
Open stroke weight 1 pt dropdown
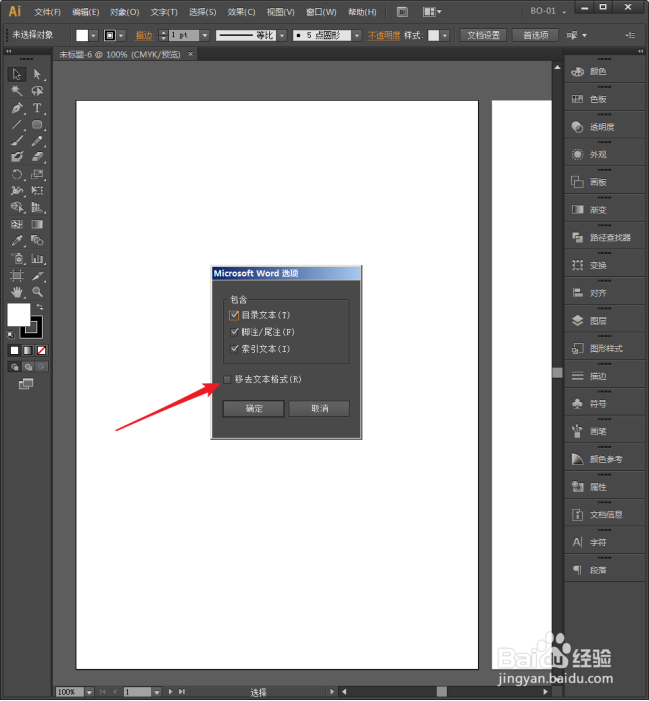[x=205, y=35]
